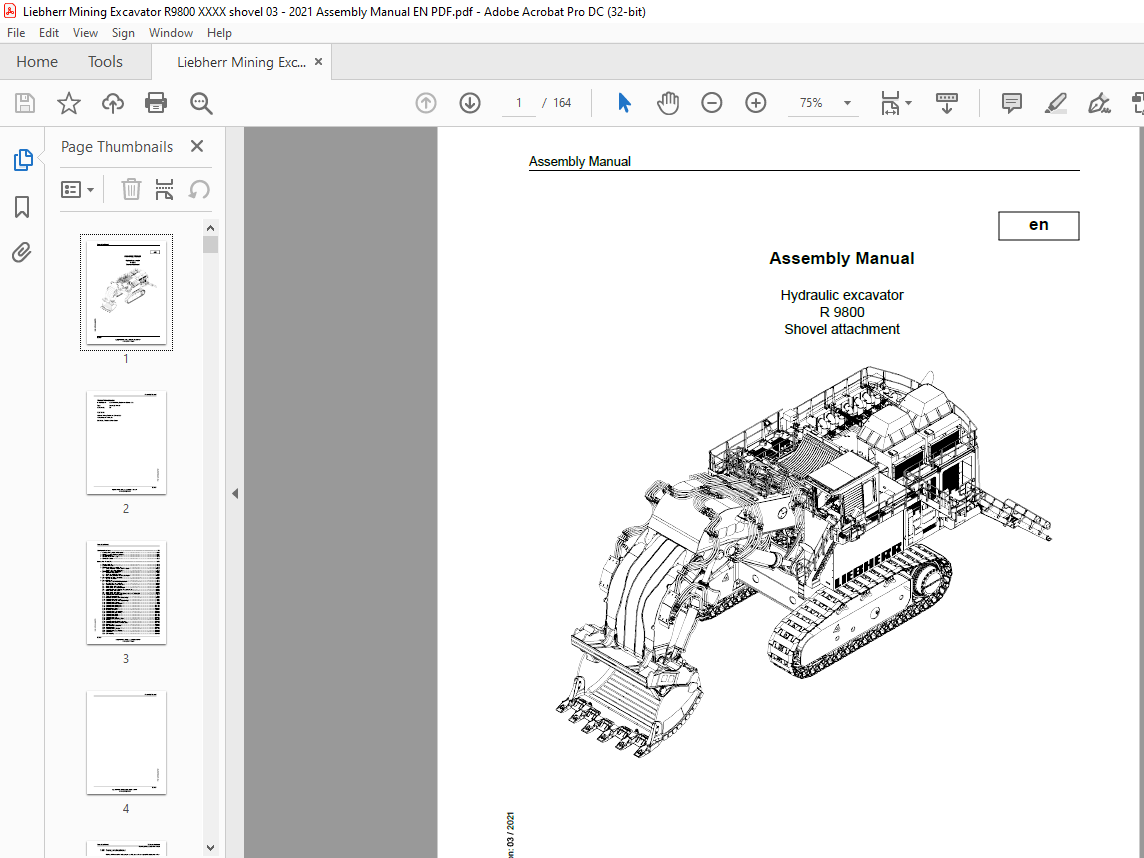This screenshot has width=1144, height=858.
Task: Collapse the navigation pane arrow
Action: [x=235, y=493]
